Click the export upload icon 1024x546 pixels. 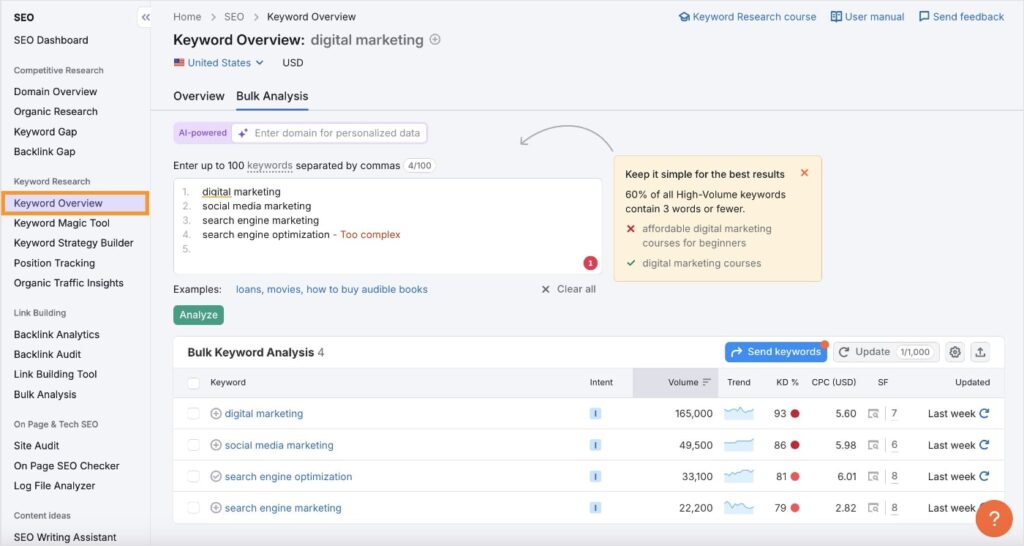point(980,352)
